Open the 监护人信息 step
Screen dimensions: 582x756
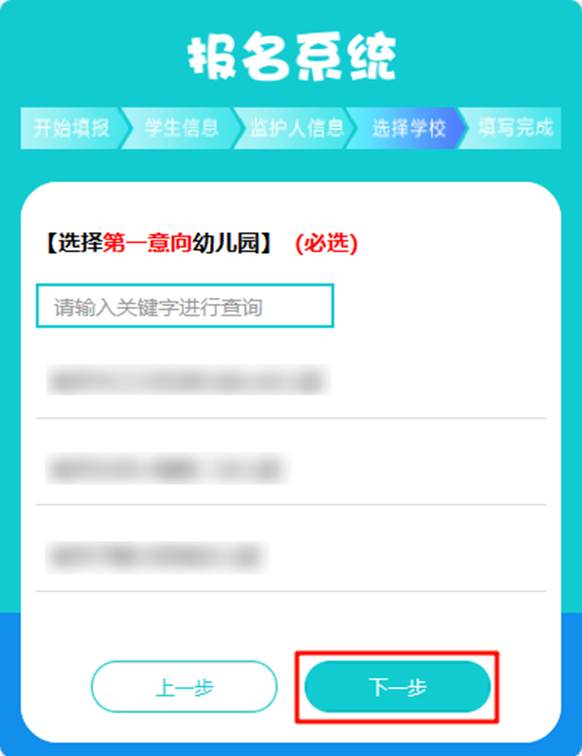click(x=296, y=128)
